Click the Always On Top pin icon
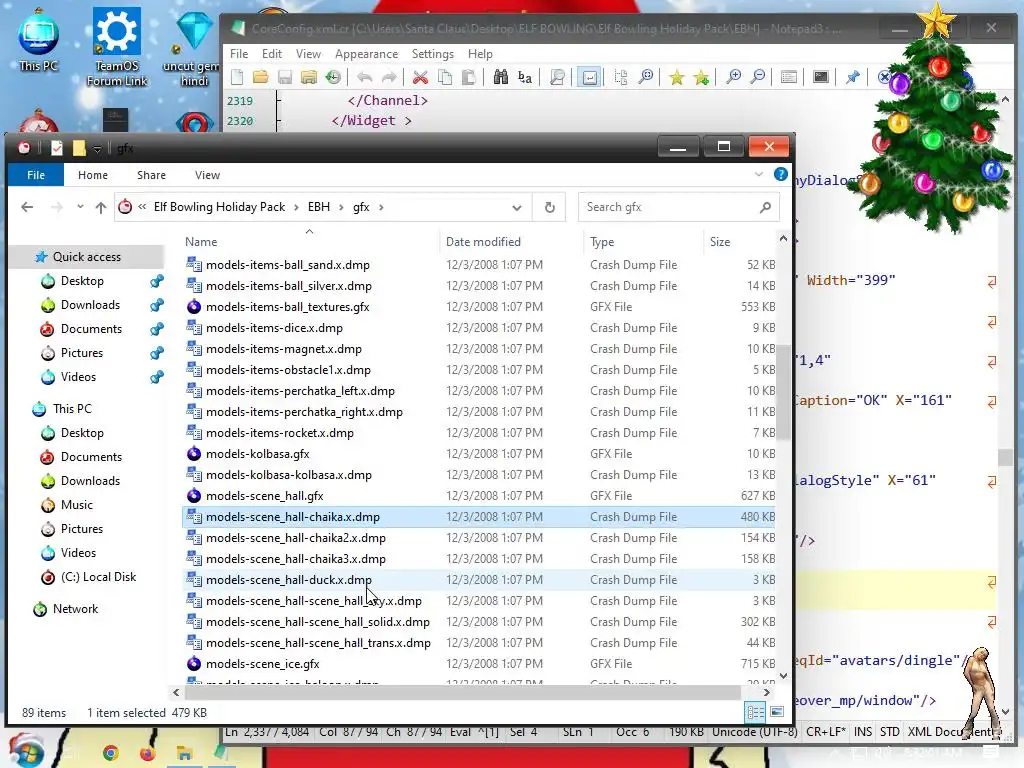This screenshot has height=768, width=1024. (x=852, y=78)
